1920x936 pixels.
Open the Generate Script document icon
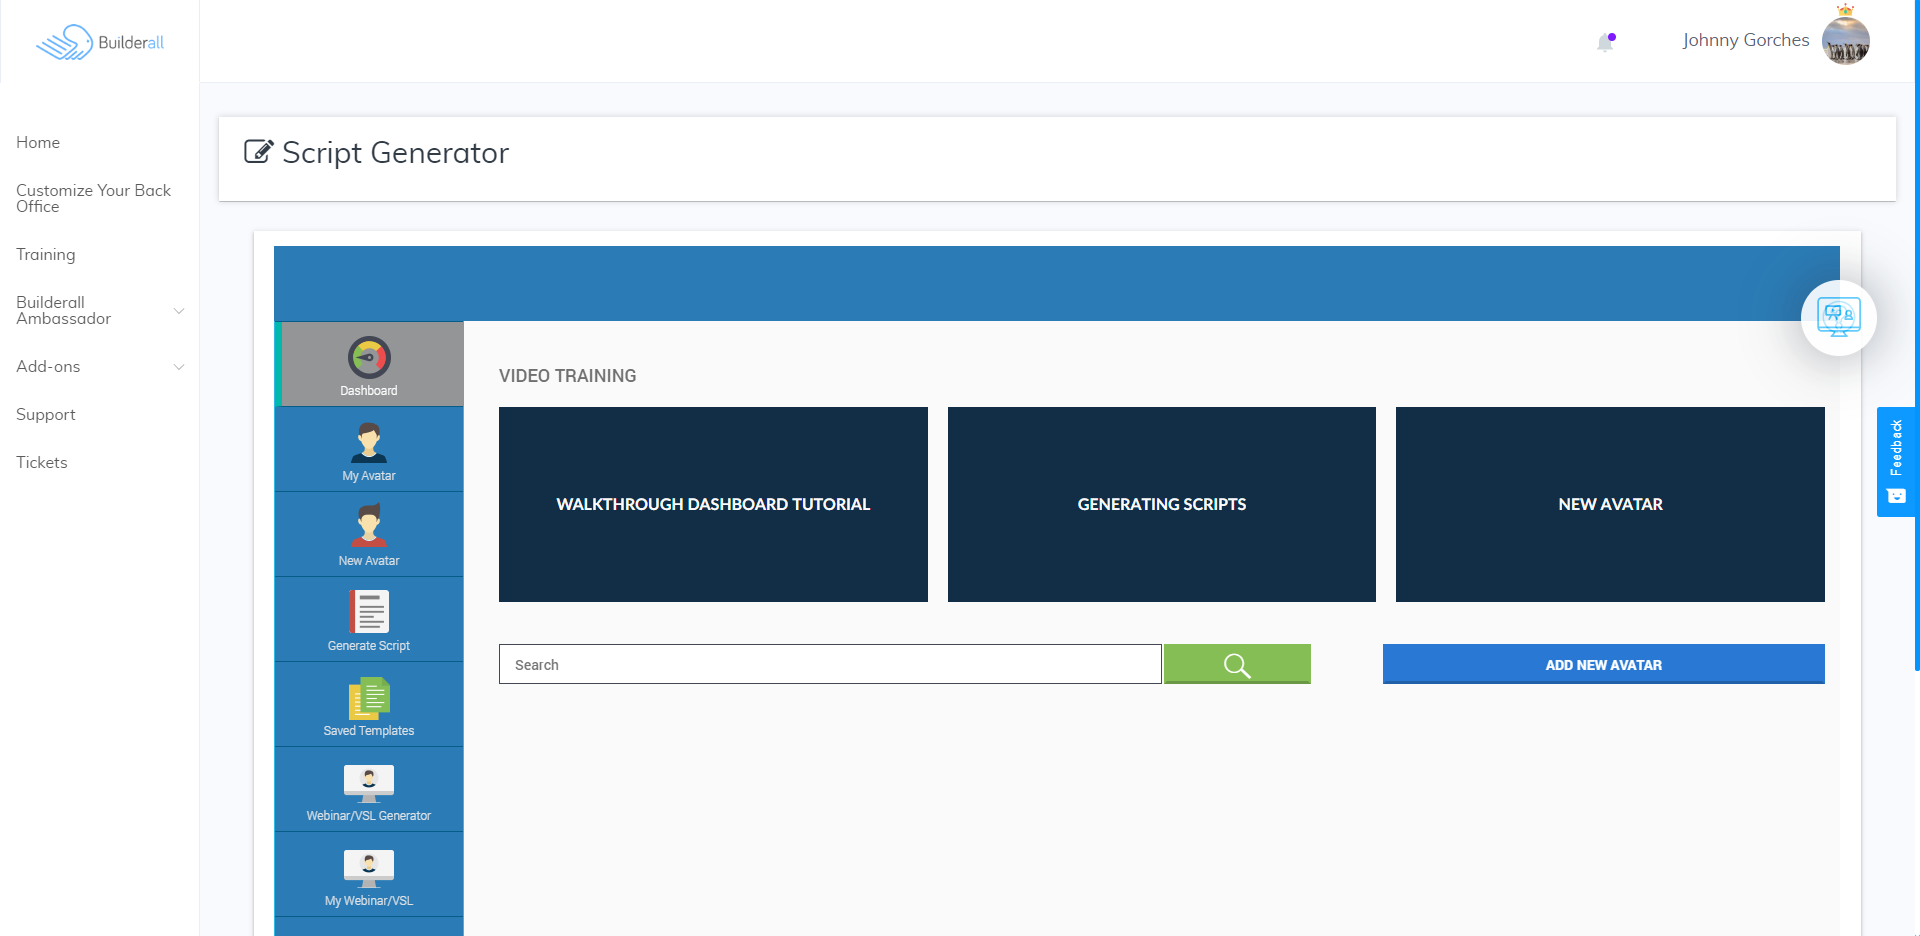pos(369,612)
